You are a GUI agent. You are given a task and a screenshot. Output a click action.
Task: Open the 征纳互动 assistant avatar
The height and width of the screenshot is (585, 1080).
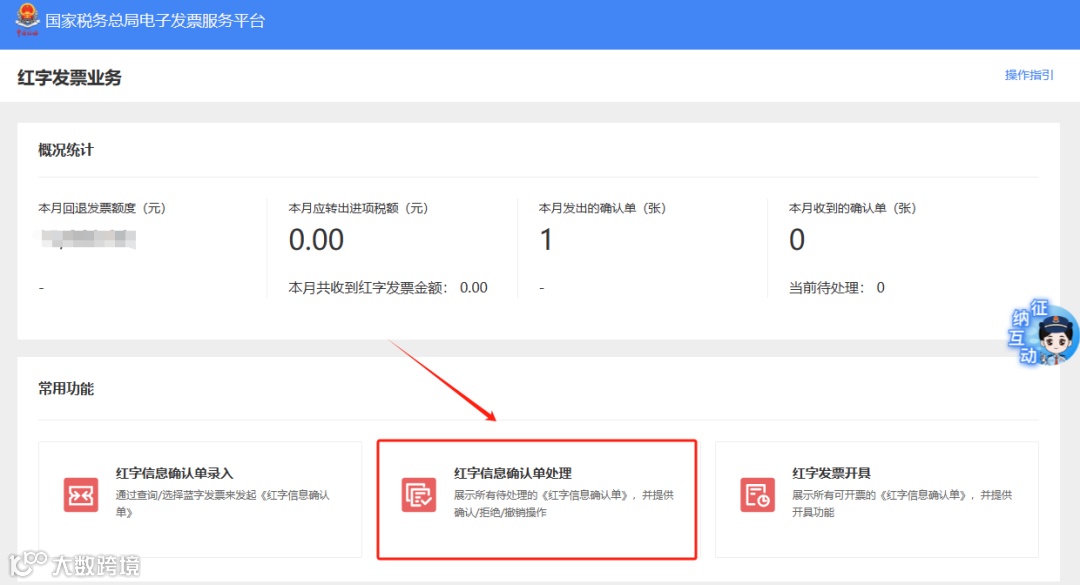point(1043,332)
